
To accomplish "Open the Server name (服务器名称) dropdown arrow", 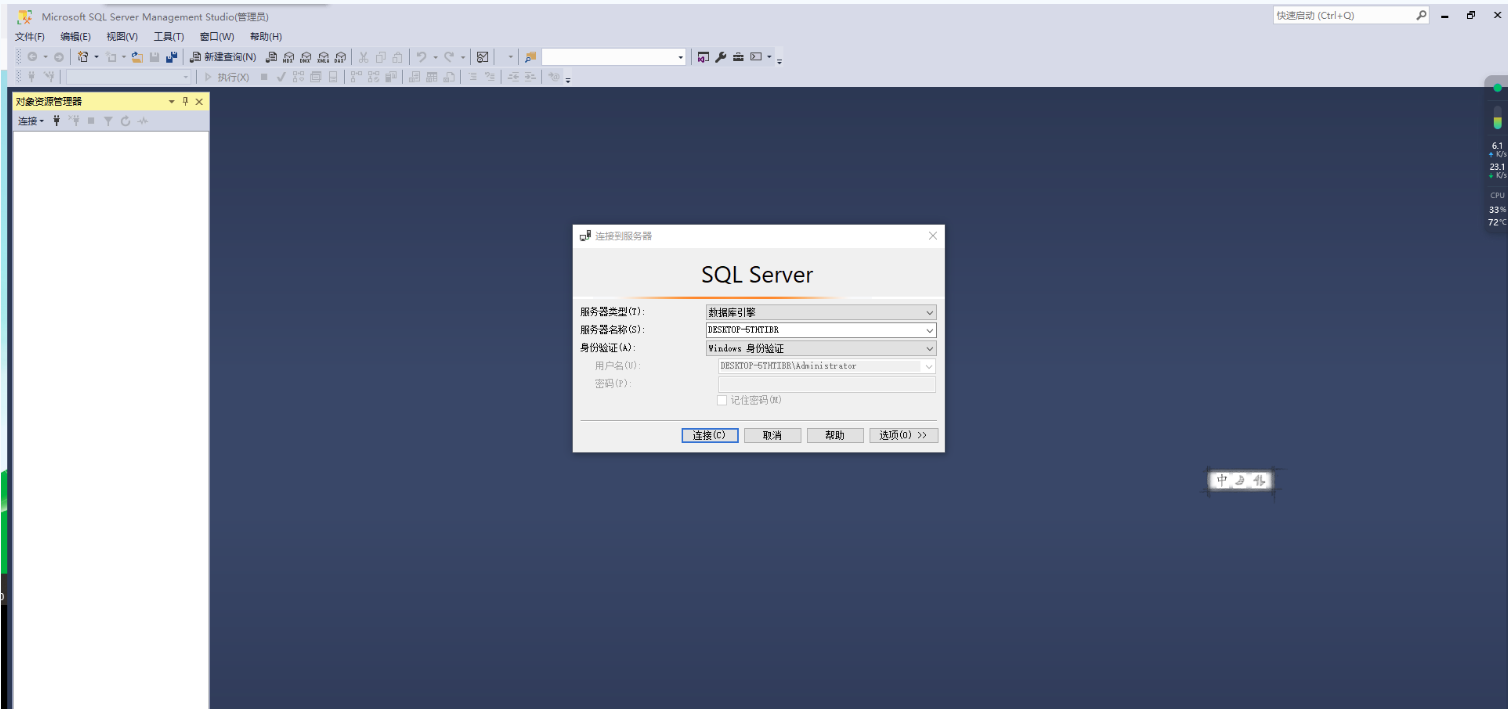I will point(929,330).
